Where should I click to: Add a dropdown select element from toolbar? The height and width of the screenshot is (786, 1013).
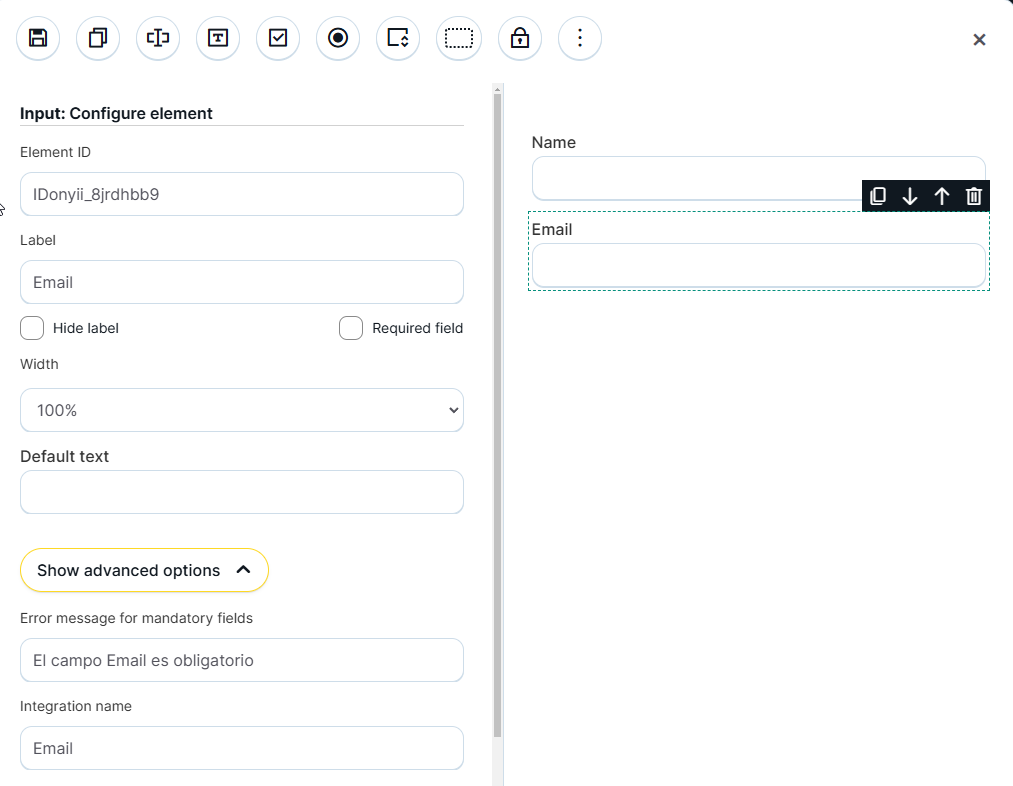[x=398, y=39]
